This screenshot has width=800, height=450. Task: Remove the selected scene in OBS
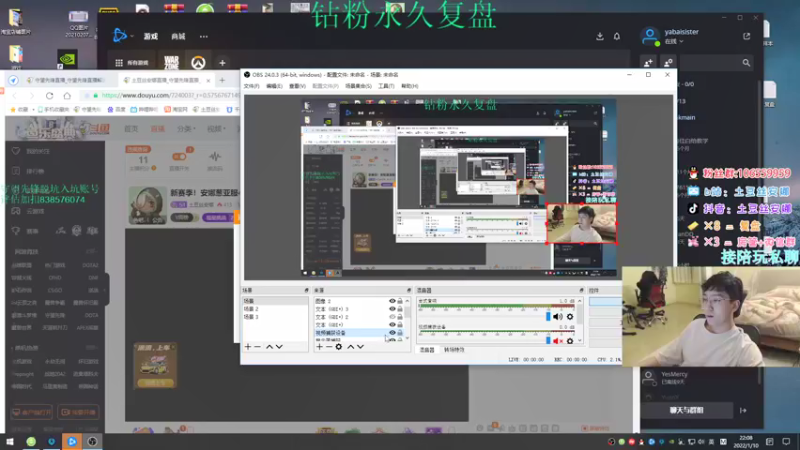click(x=258, y=347)
